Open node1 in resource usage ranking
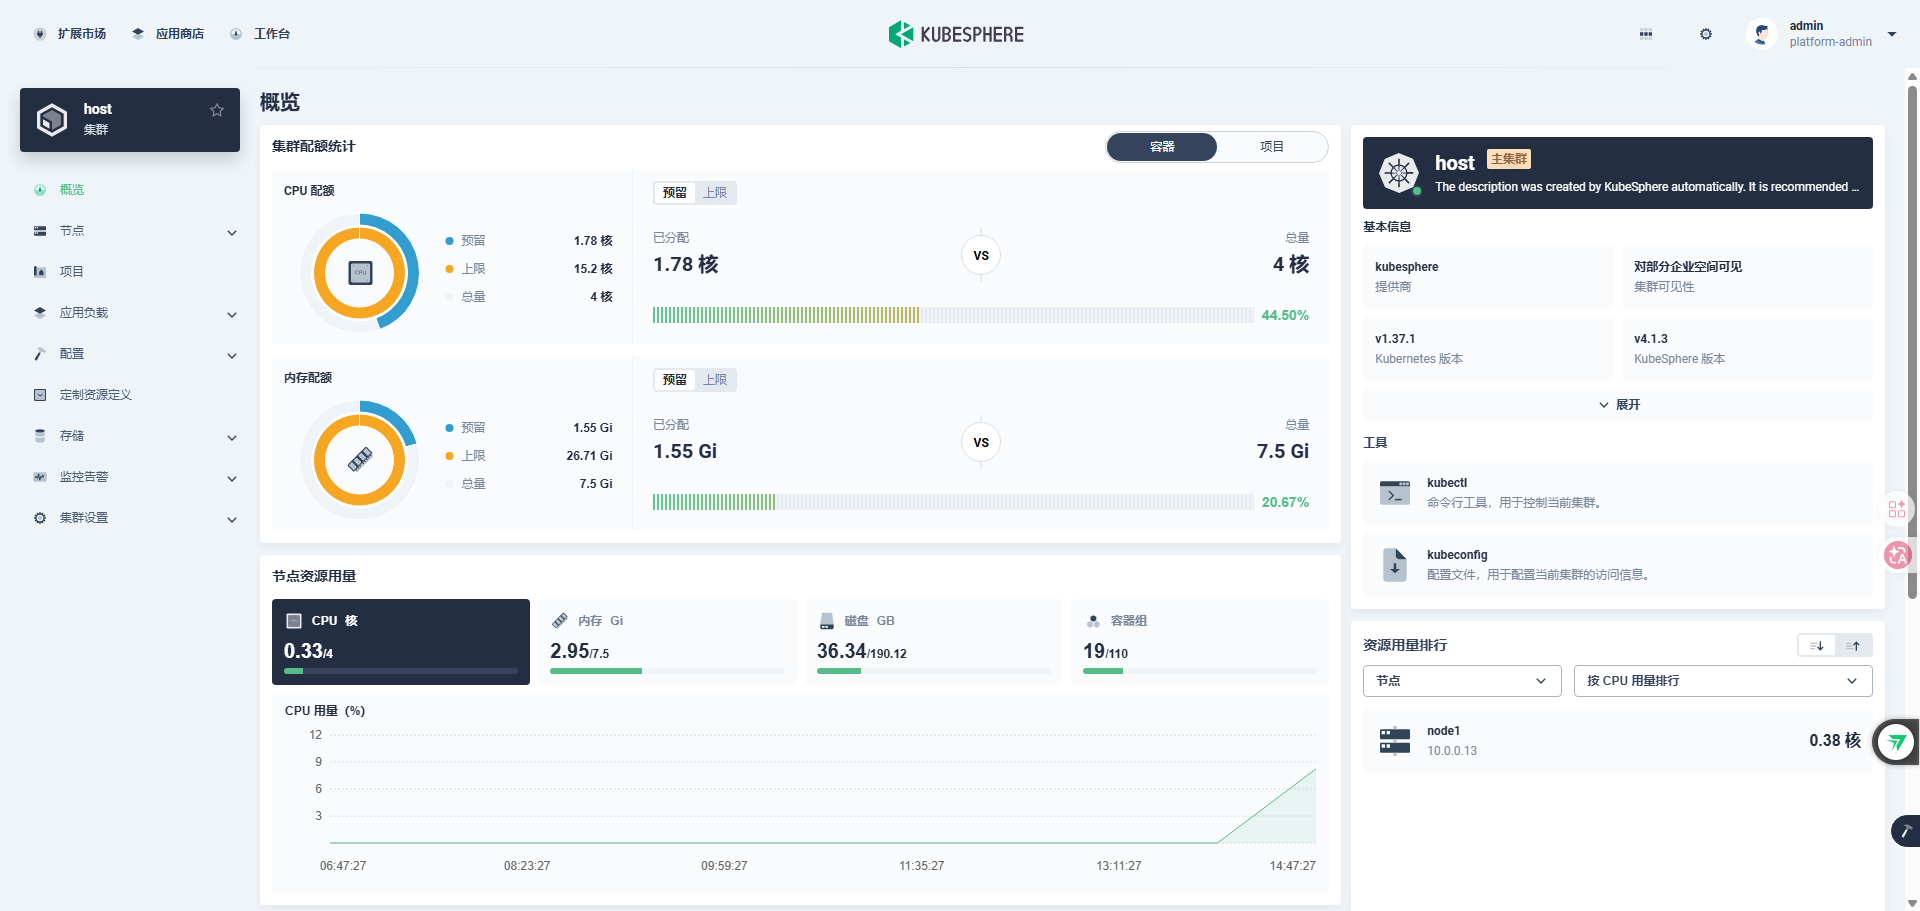 tap(1617, 741)
